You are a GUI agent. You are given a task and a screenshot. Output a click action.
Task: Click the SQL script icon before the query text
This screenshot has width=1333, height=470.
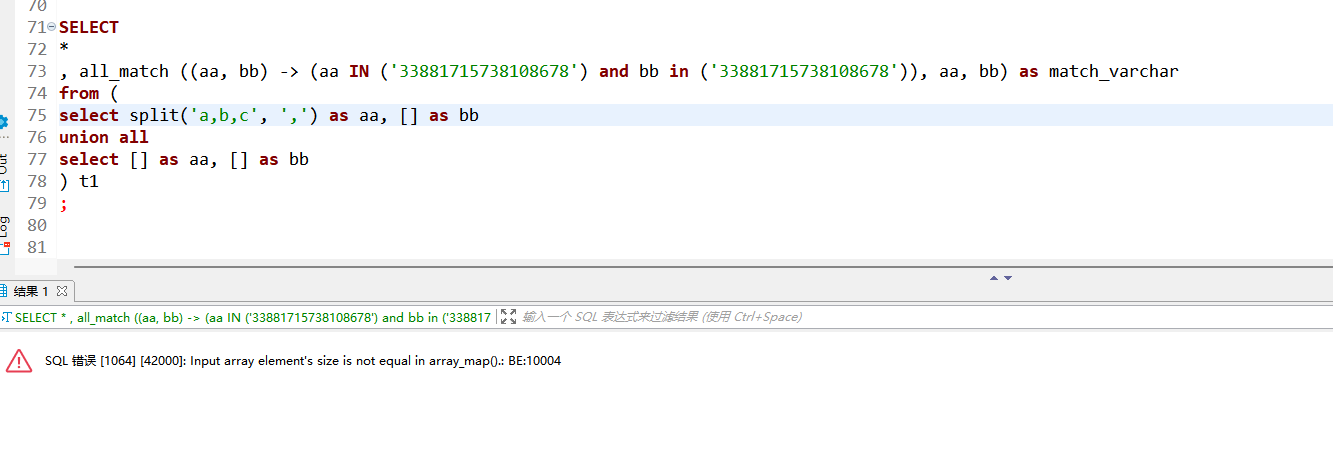pyautogui.click(x=5, y=317)
